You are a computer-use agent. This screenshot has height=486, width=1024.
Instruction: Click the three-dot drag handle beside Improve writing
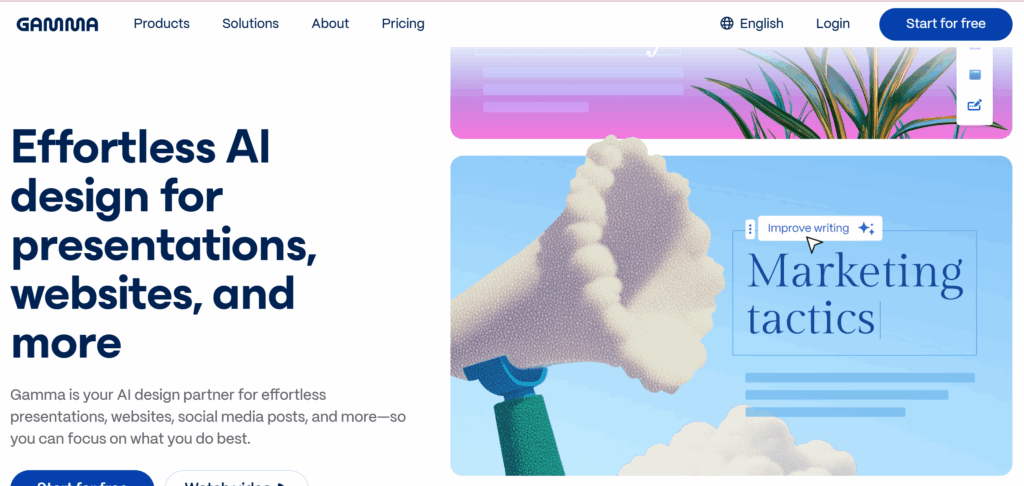[750, 229]
